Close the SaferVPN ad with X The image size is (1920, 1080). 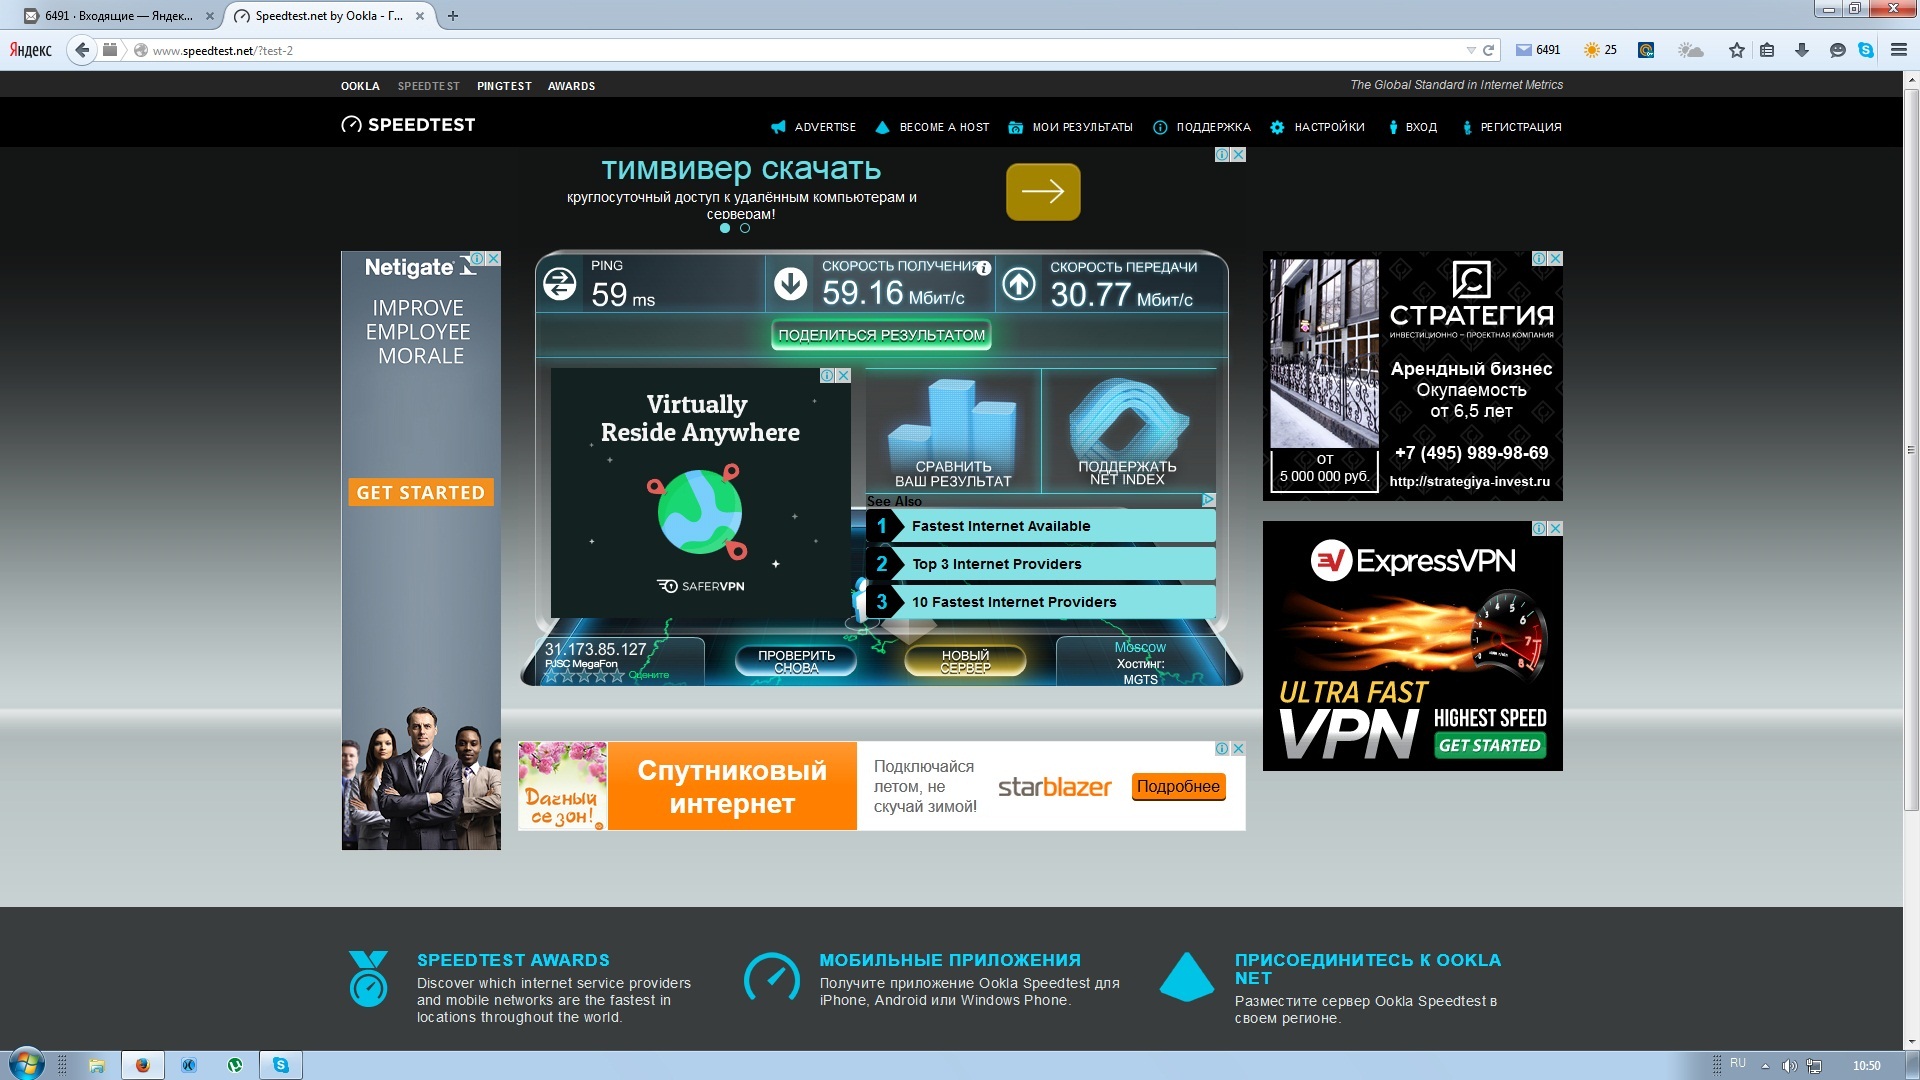coord(843,375)
